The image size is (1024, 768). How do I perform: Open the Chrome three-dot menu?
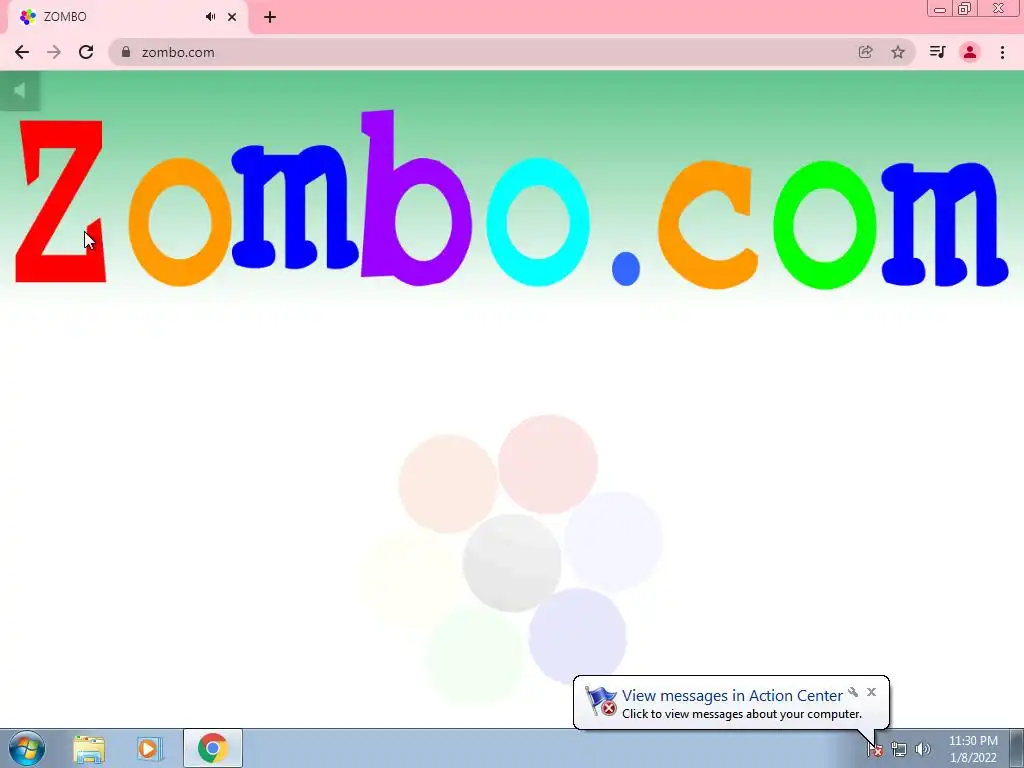point(1002,52)
